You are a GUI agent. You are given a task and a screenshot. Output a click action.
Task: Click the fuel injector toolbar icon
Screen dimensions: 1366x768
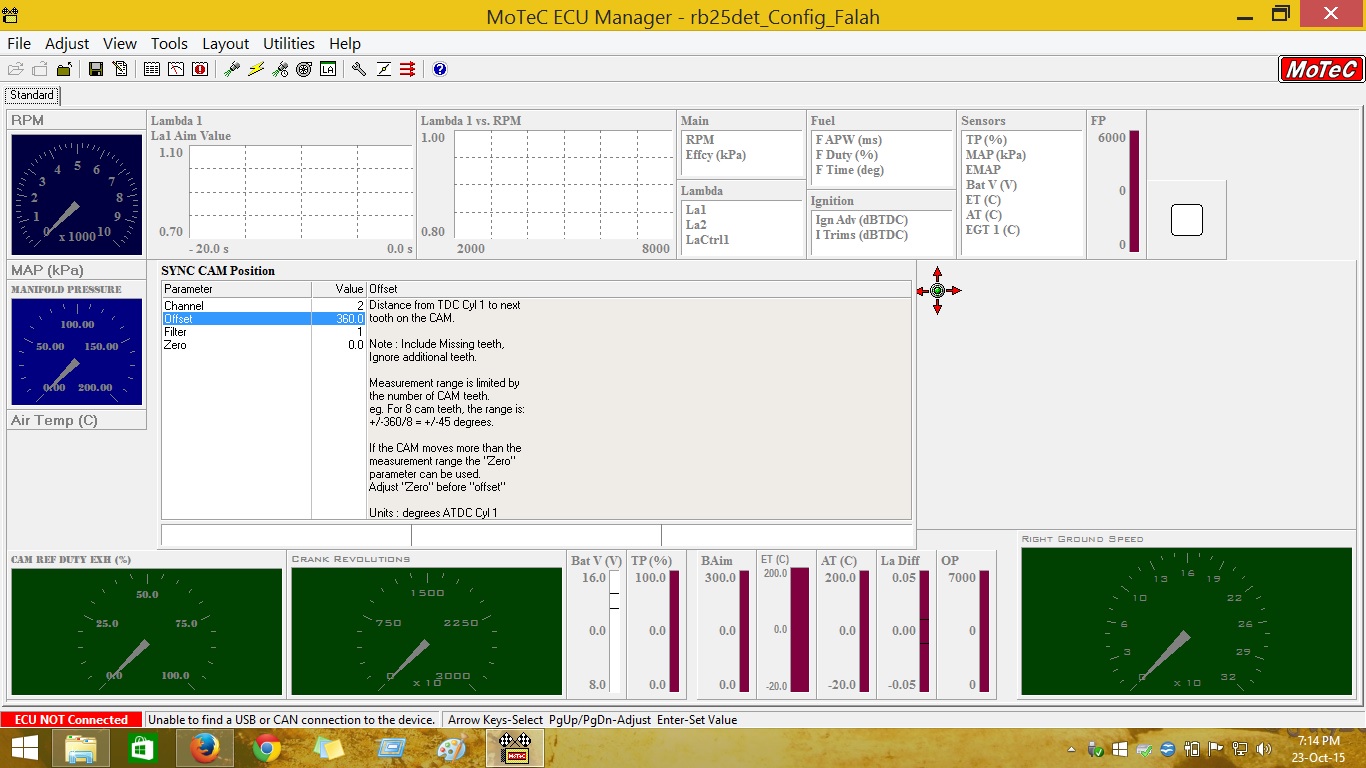(232, 69)
